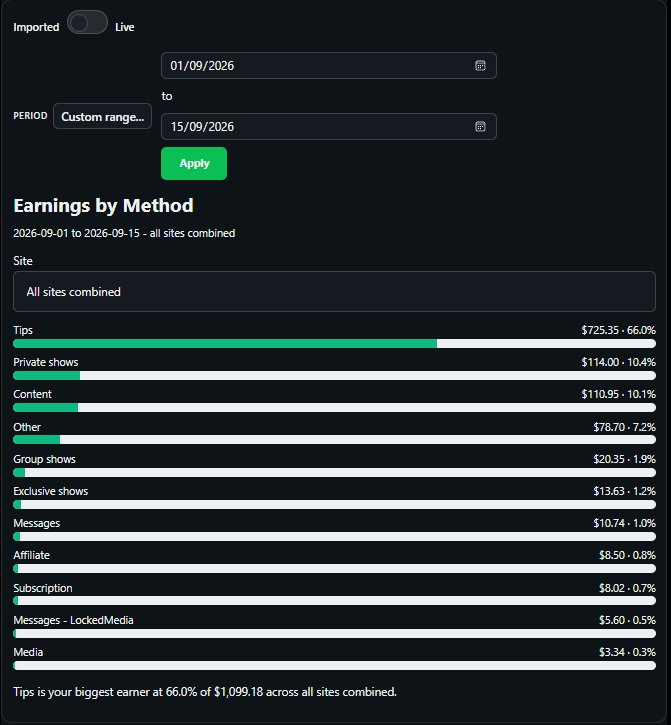Click the 'Media' method label
The height and width of the screenshot is (725, 671).
click(28, 652)
